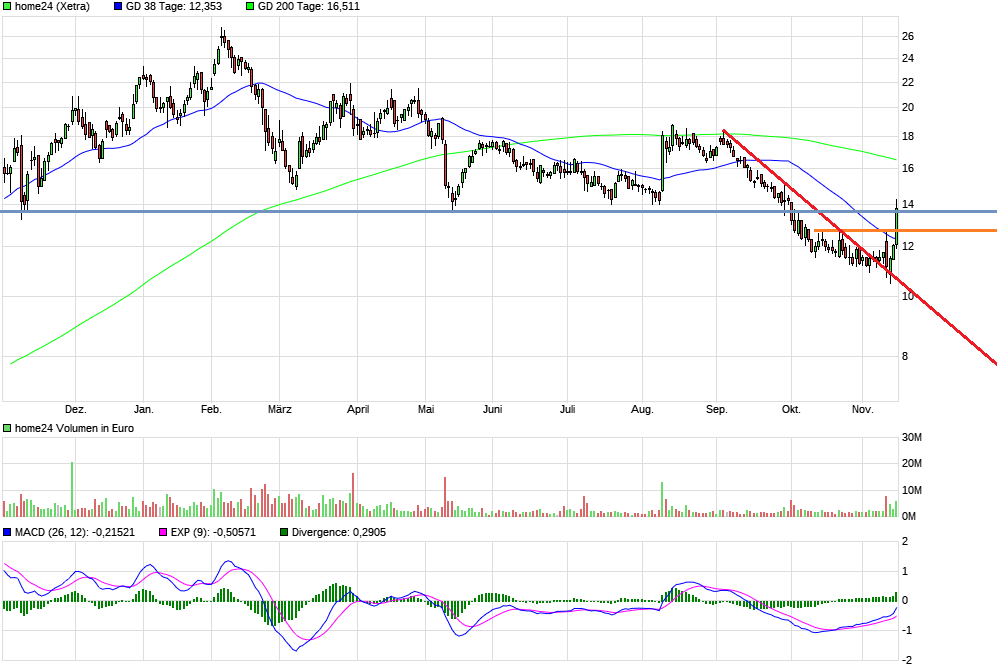The width and height of the screenshot is (997, 670).
Task: Click the 'Sep.' month axis label
Action: (x=717, y=409)
